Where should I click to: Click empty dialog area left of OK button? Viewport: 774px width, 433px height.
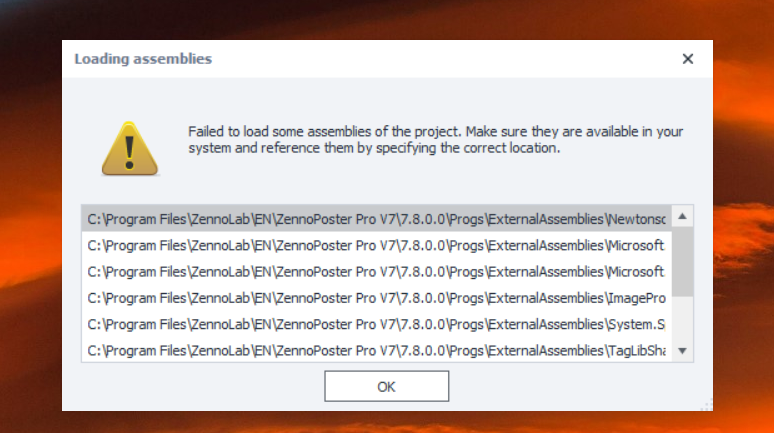200,386
